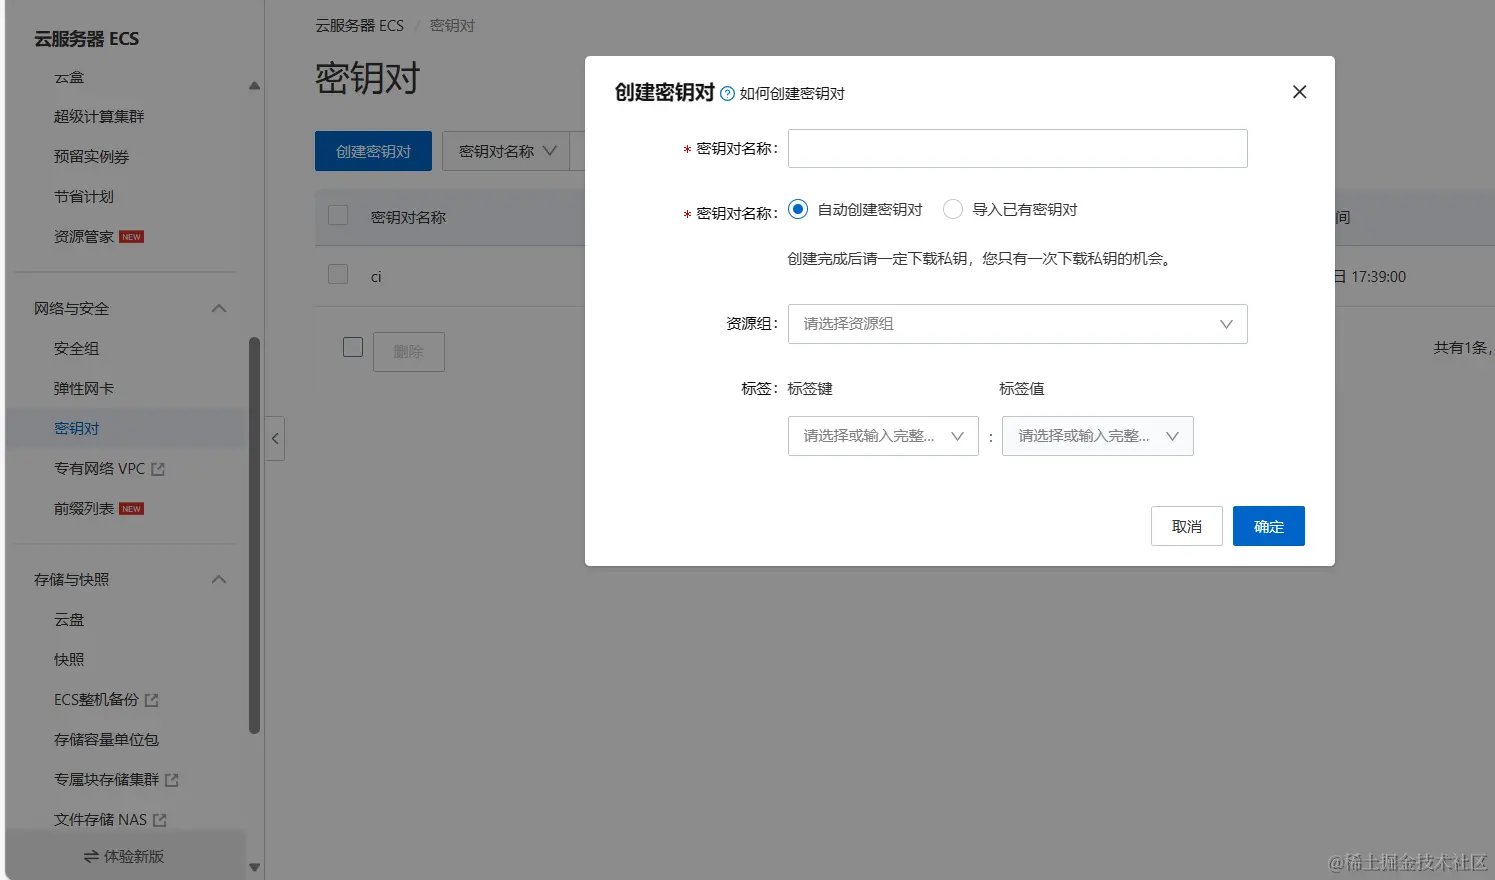Screen dimensions: 1495x880
Task: Click the 密钥对名称 column header
Action: (408, 217)
